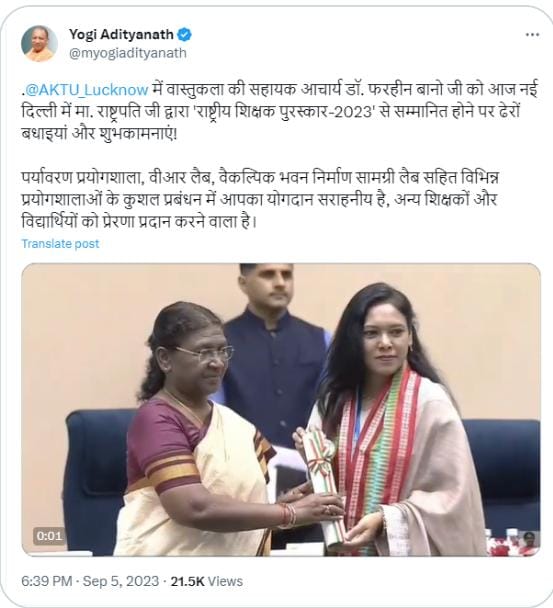
Task: Open the @myogiadityanath handle
Action: (128, 53)
